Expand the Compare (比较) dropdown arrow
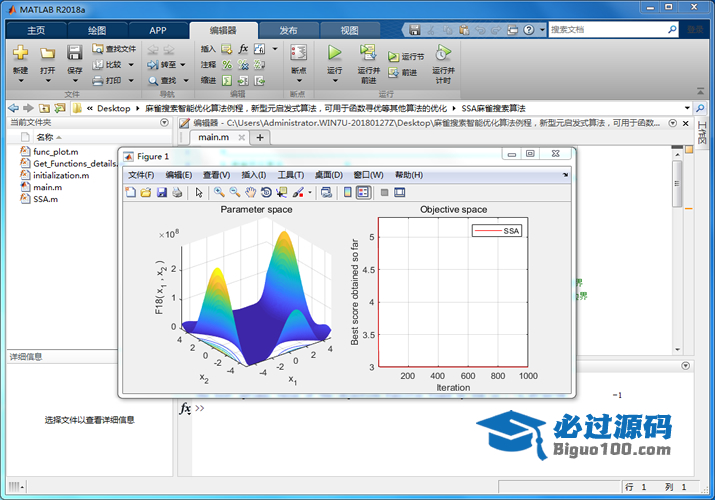The width and height of the screenshot is (715, 500). (x=131, y=65)
